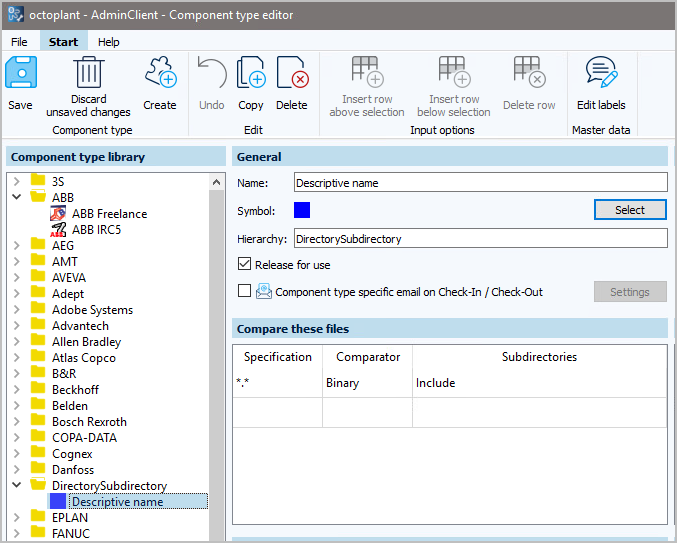Click the DirectorySubdirectory open folder icon

38,485
